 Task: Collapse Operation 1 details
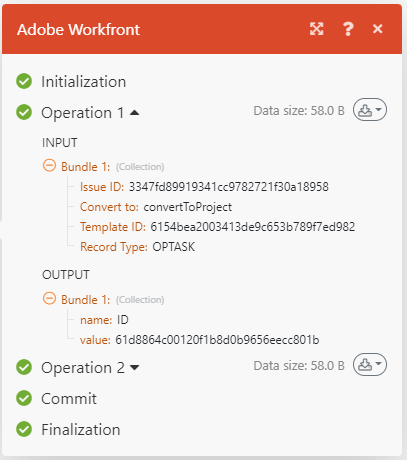134,113
